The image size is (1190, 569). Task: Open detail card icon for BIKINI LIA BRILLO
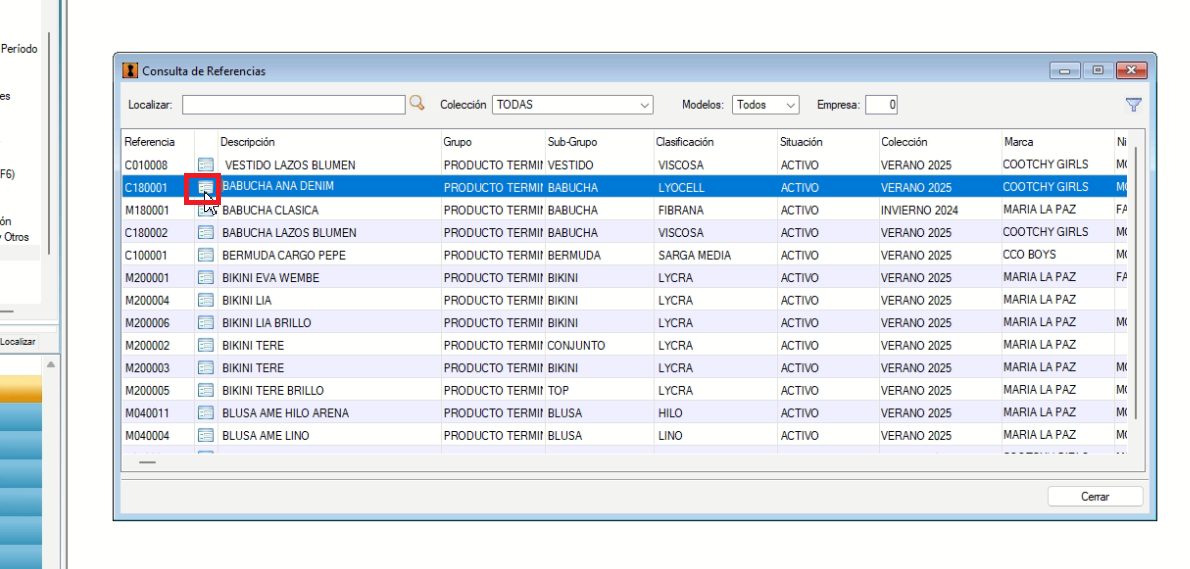(206, 322)
